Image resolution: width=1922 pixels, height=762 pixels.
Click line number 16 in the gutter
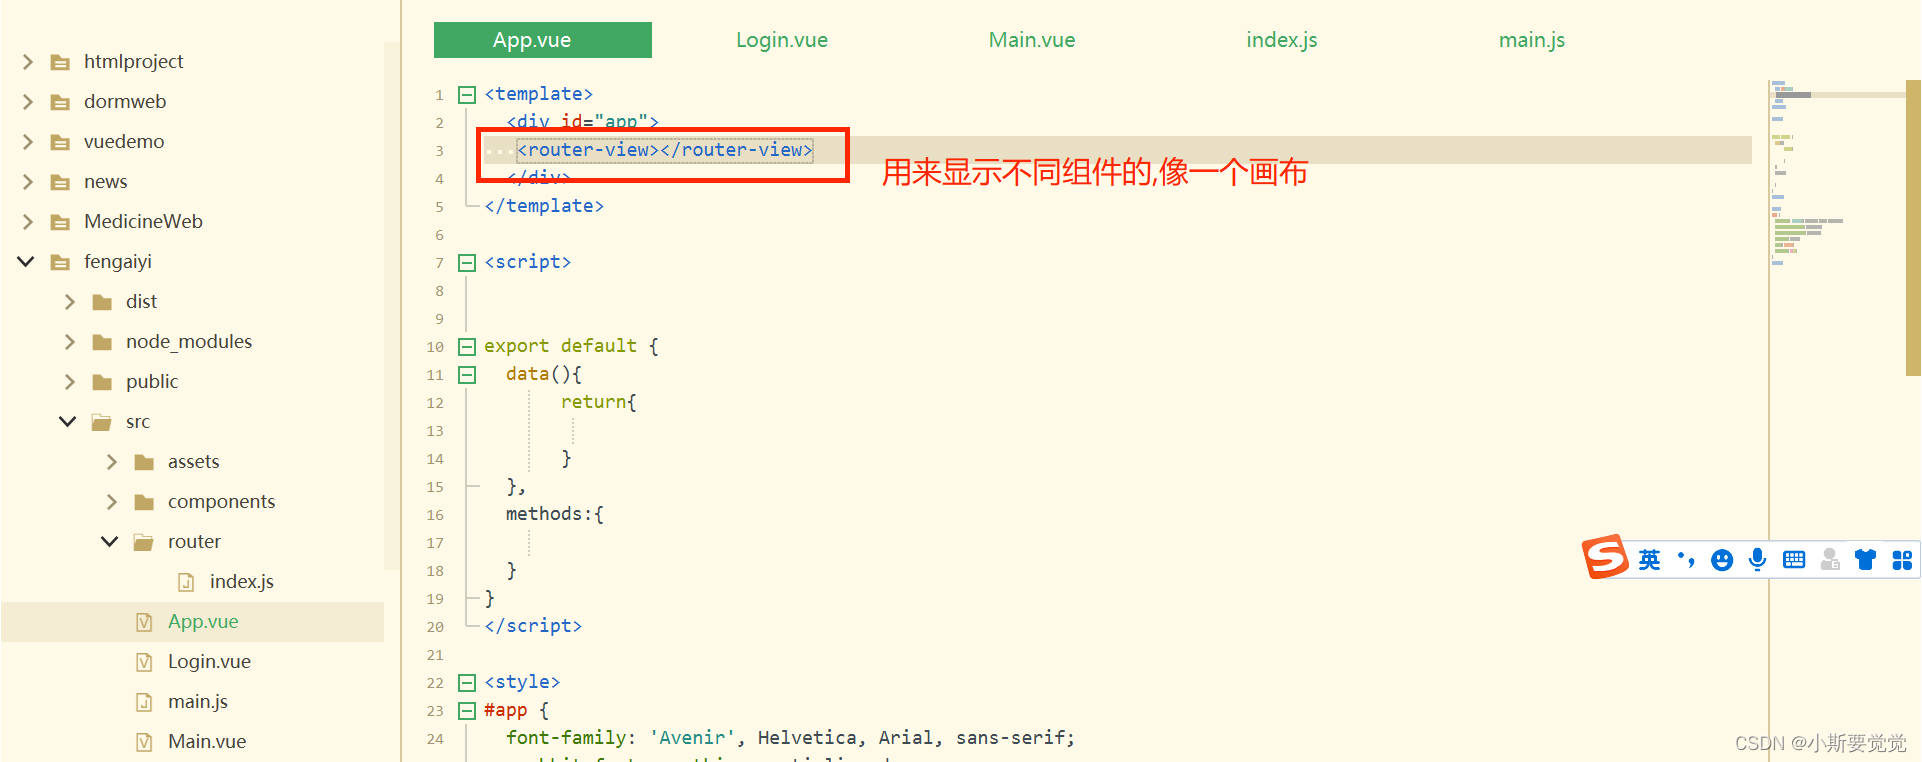pos(435,515)
